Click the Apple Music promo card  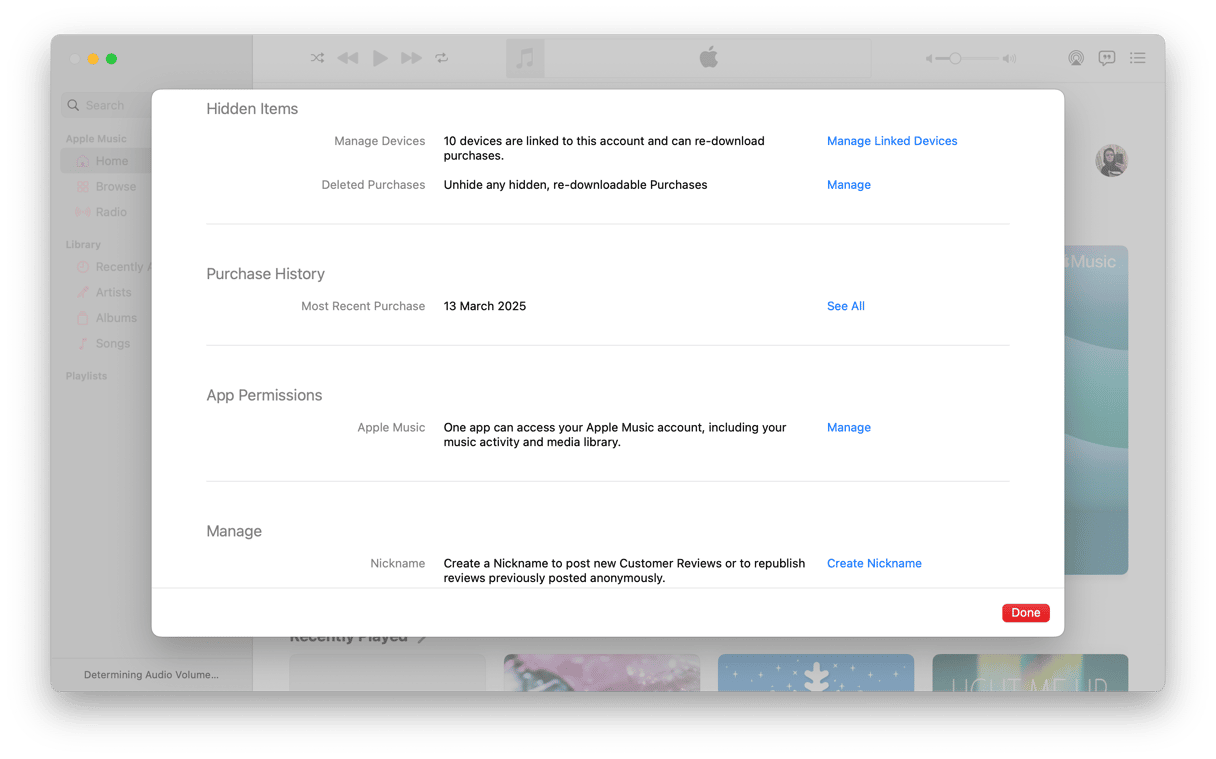pos(1096,410)
